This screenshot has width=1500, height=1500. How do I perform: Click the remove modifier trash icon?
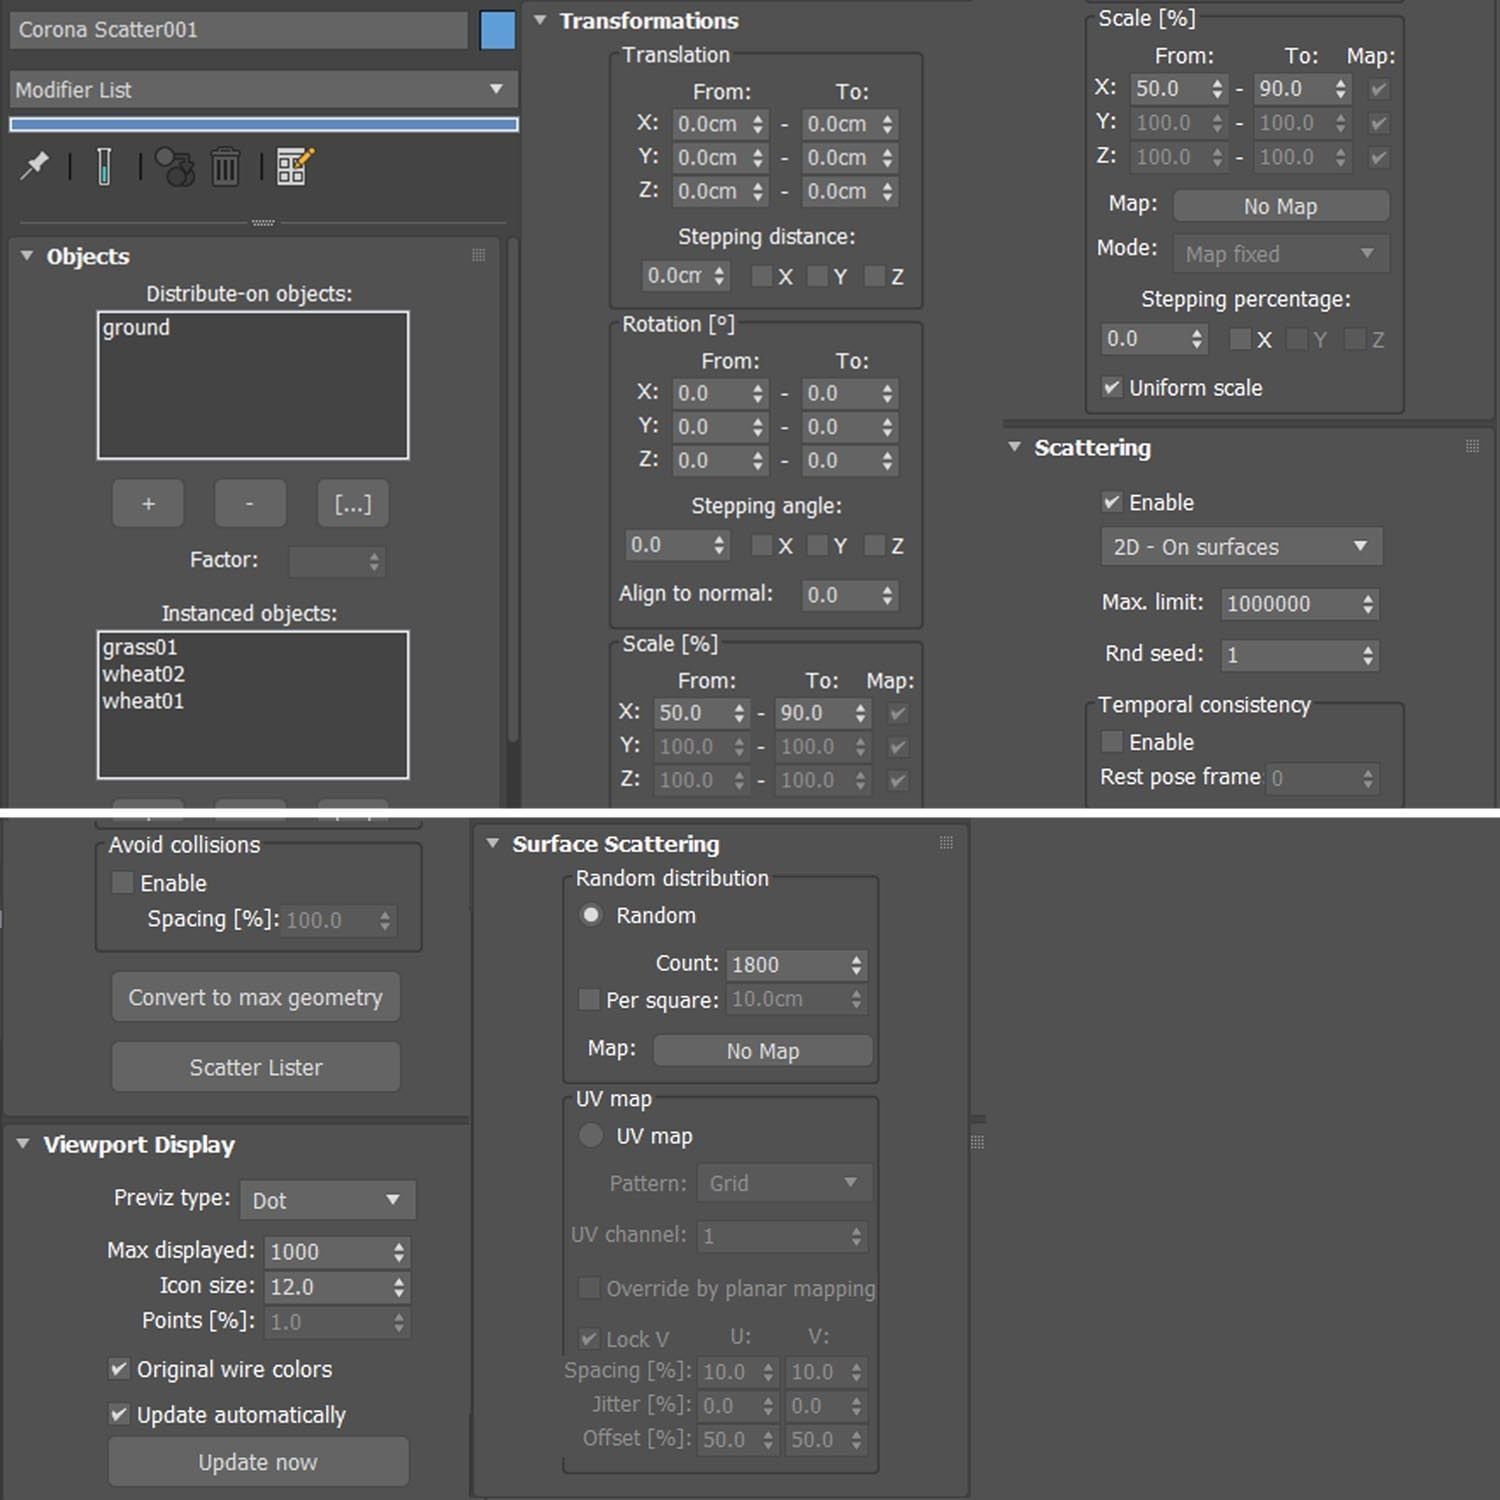tap(225, 167)
